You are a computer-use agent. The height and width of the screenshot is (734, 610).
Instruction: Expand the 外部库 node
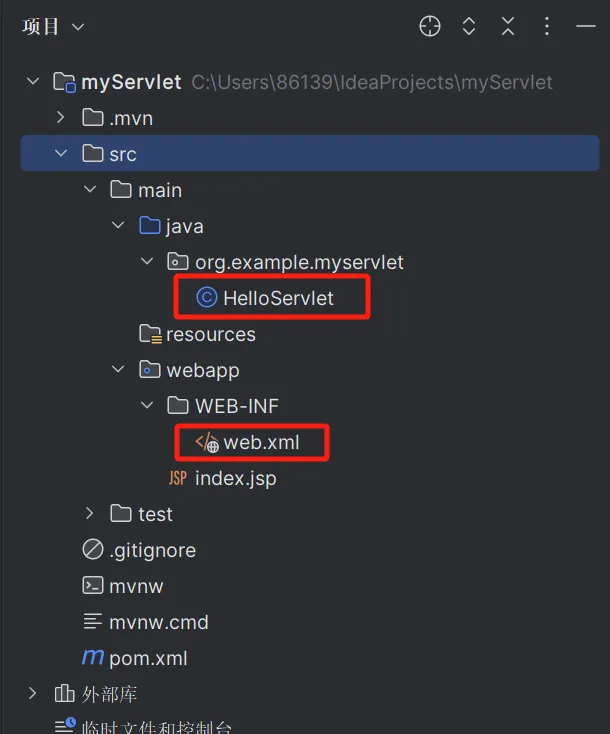pyautogui.click(x=32, y=693)
